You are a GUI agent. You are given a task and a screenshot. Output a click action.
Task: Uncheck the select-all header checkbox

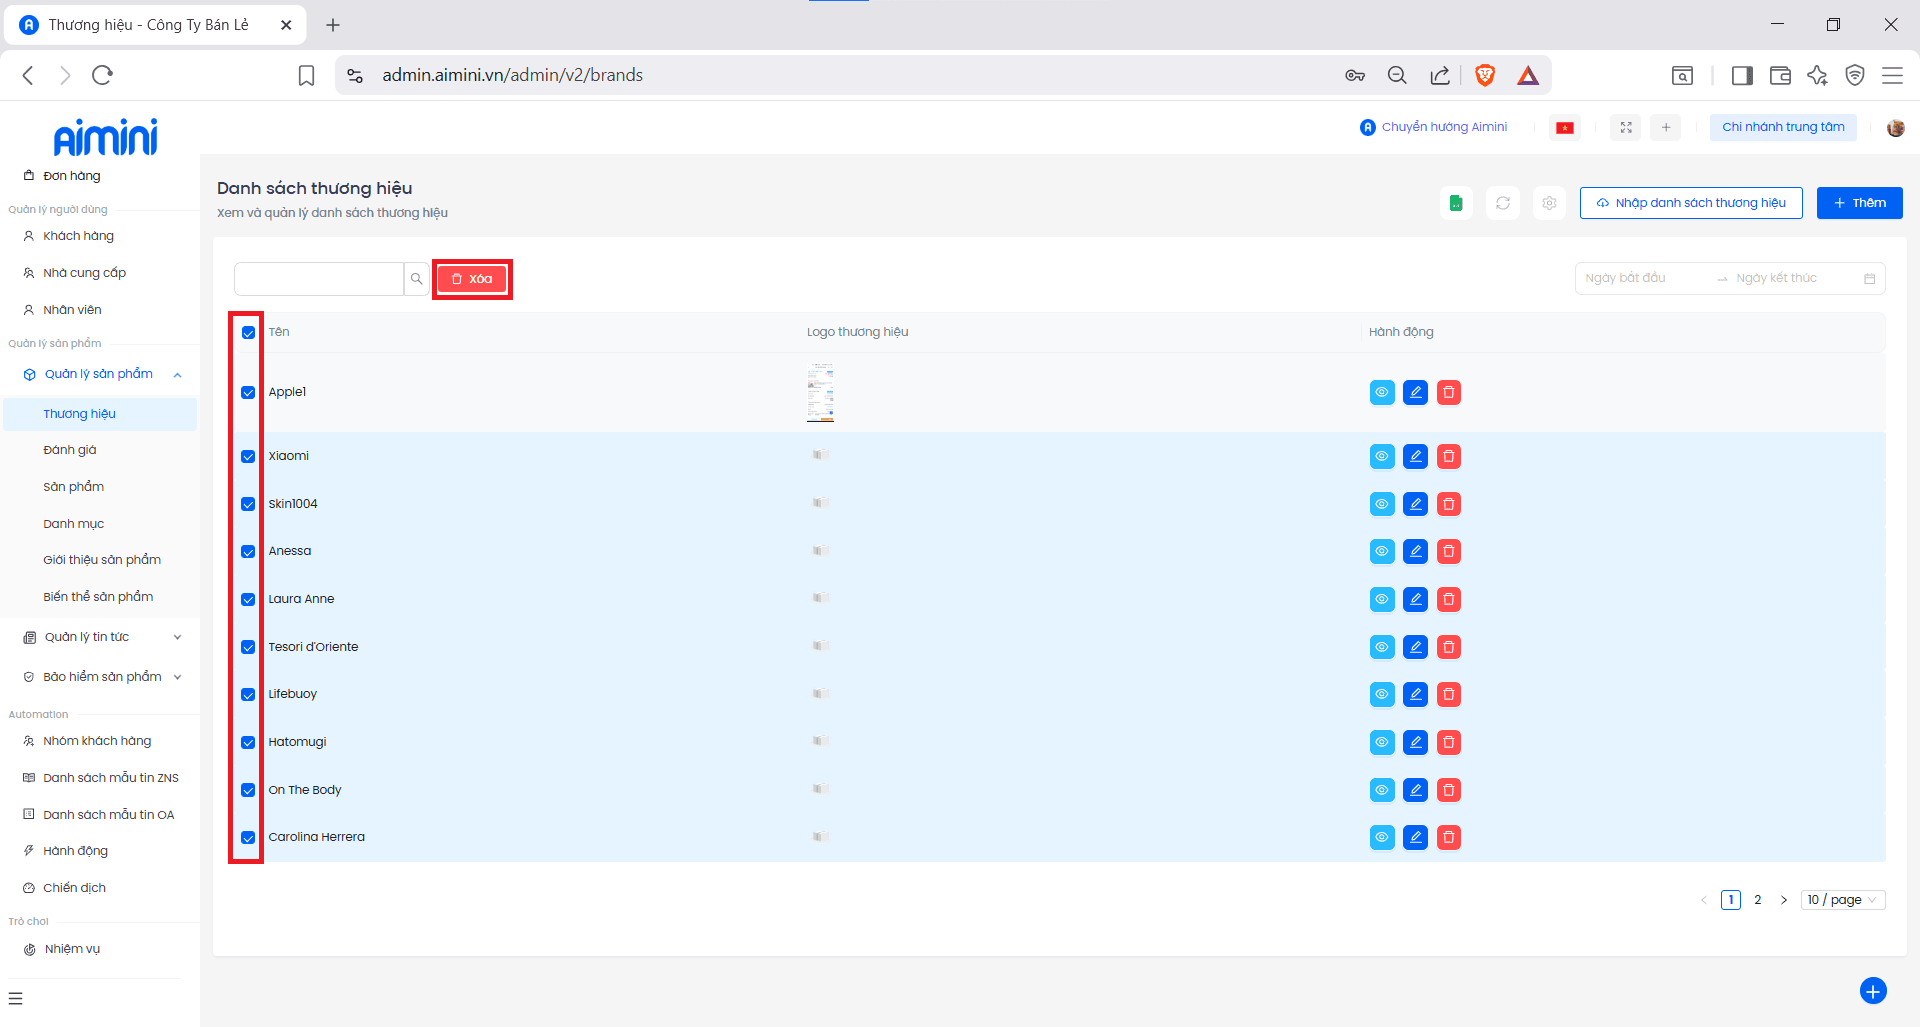pyautogui.click(x=248, y=333)
